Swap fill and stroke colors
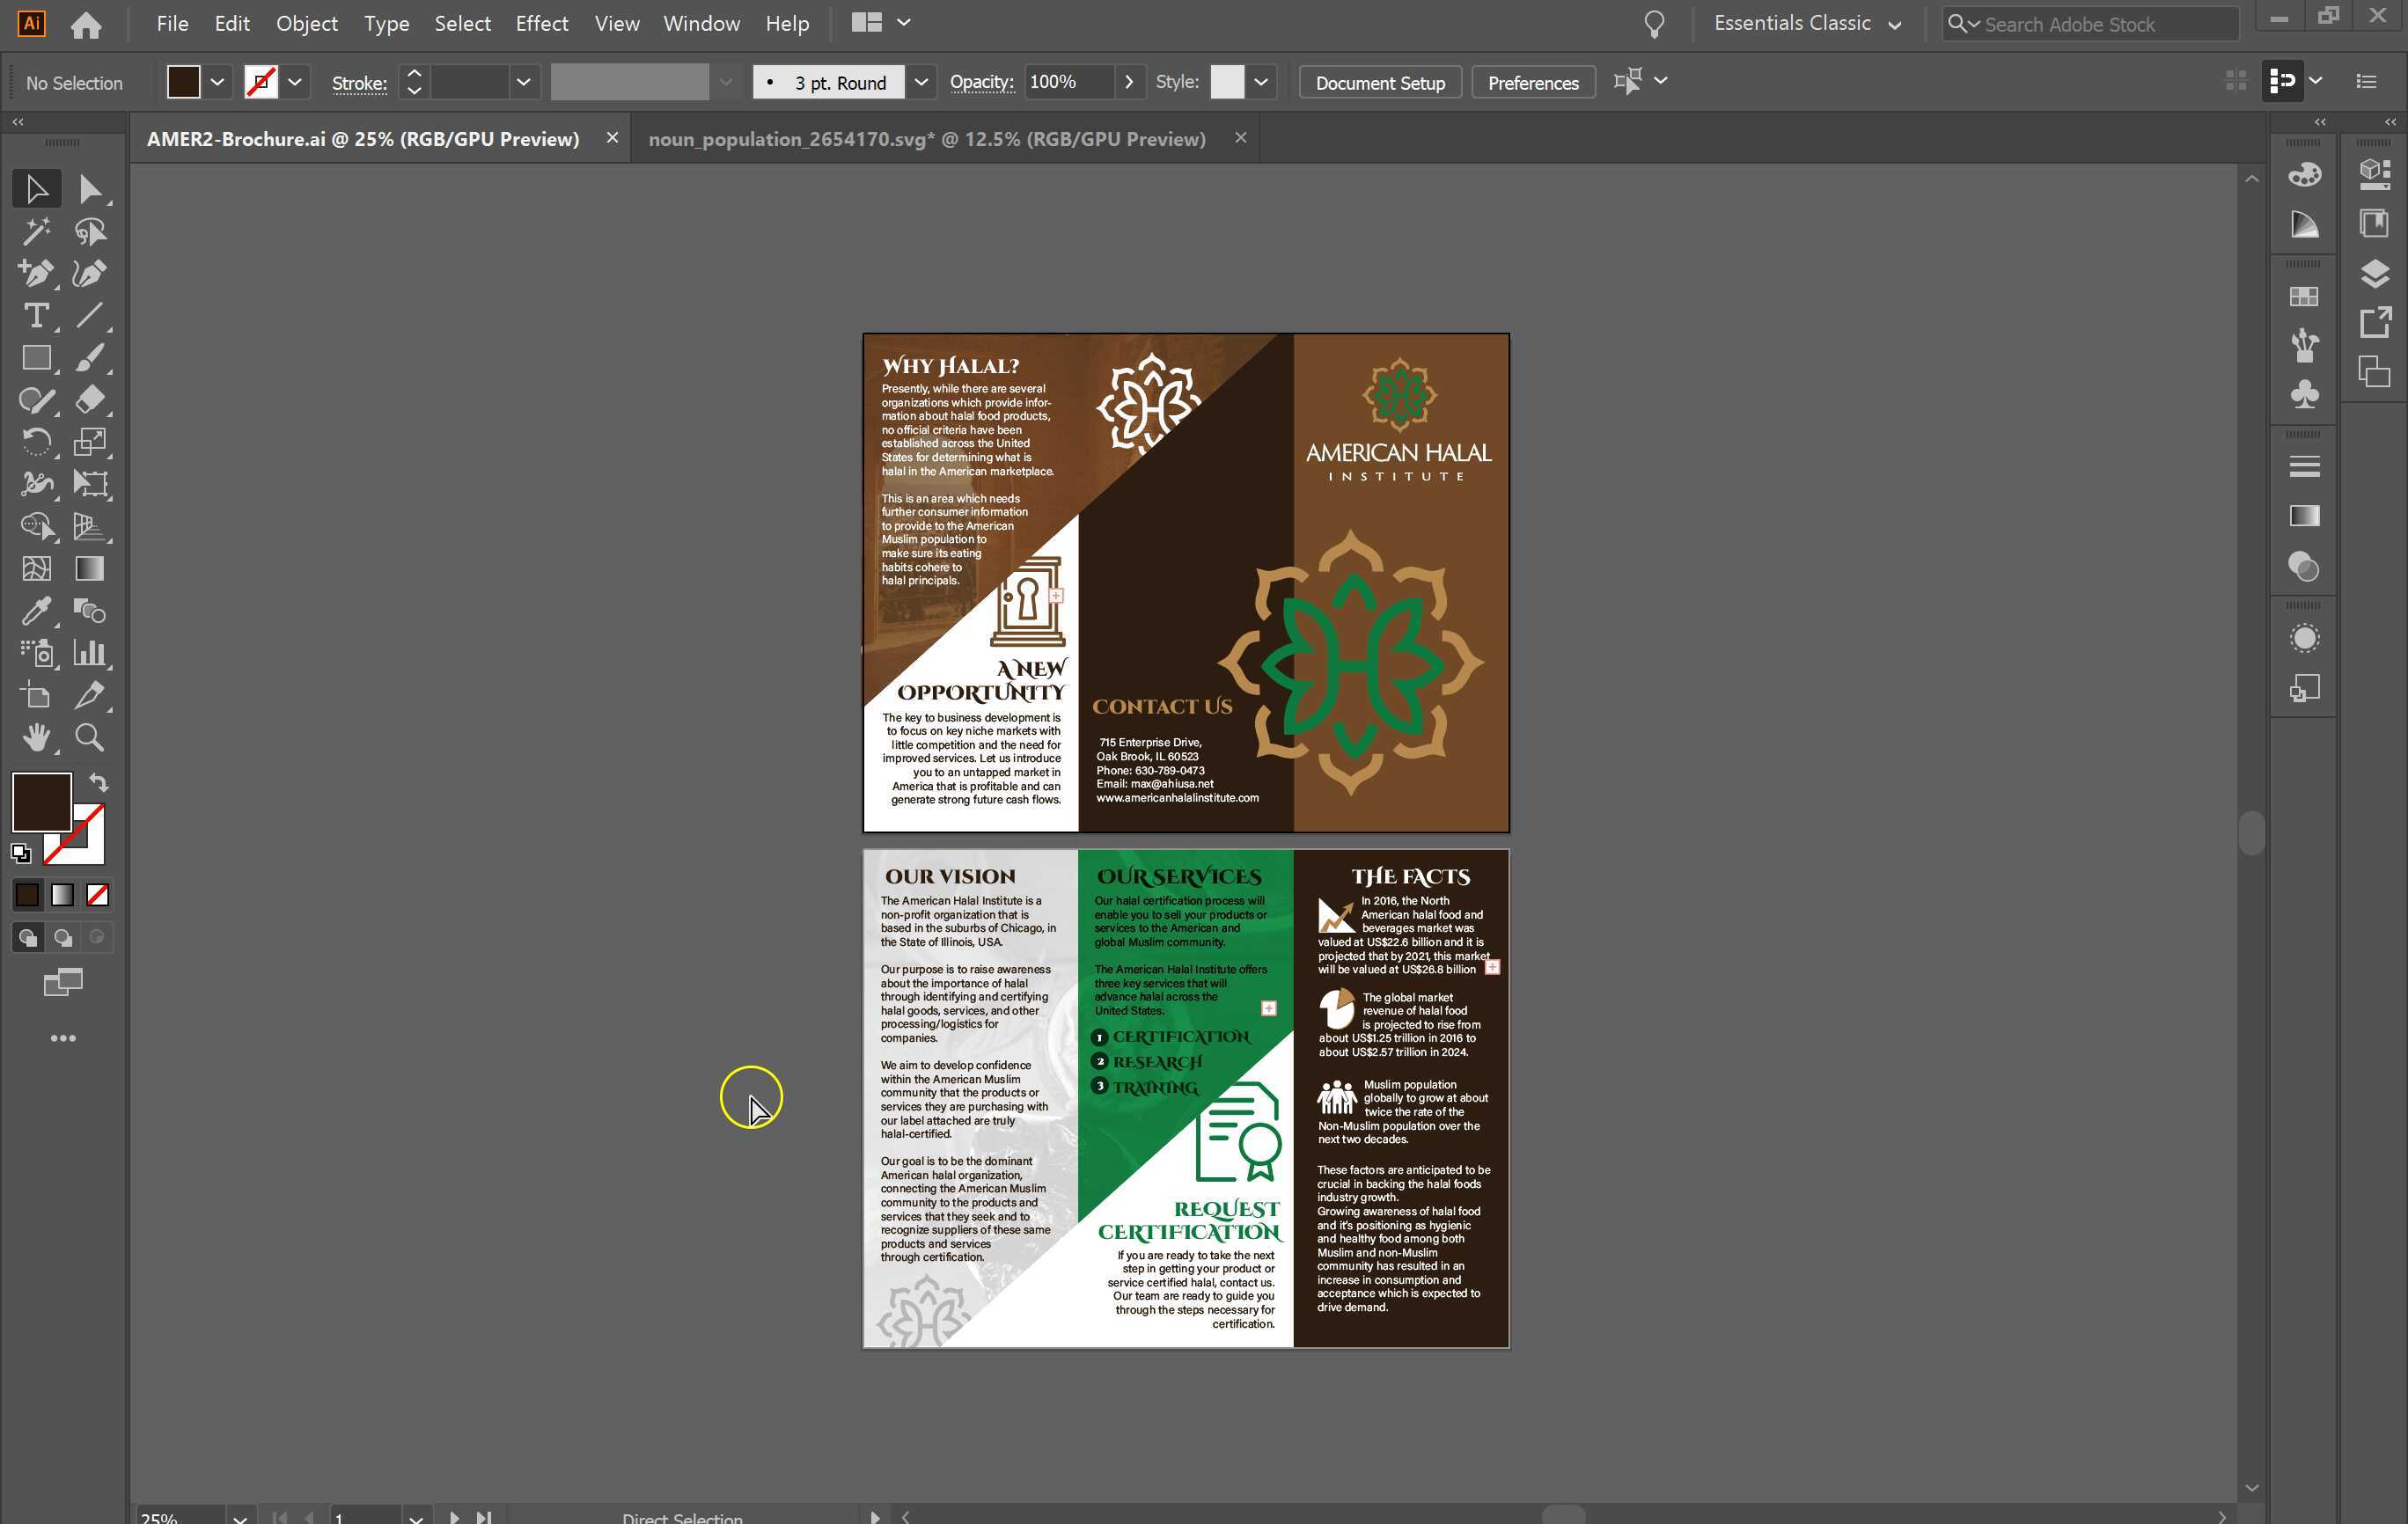The image size is (2408, 1524). 98,783
